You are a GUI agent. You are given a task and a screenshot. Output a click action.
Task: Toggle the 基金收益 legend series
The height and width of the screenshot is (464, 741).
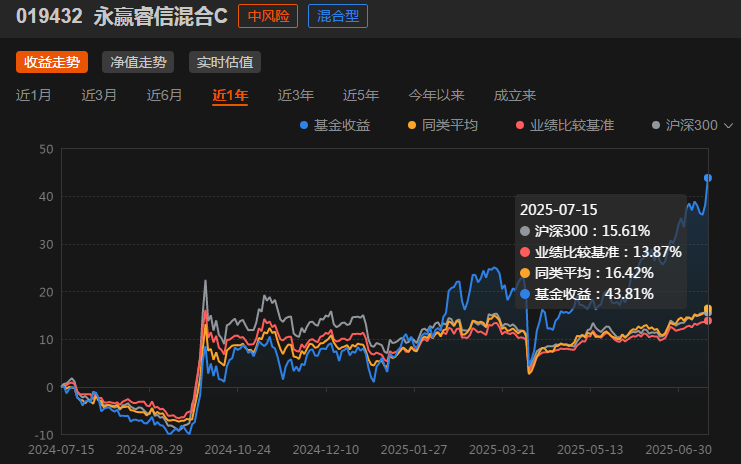336,125
